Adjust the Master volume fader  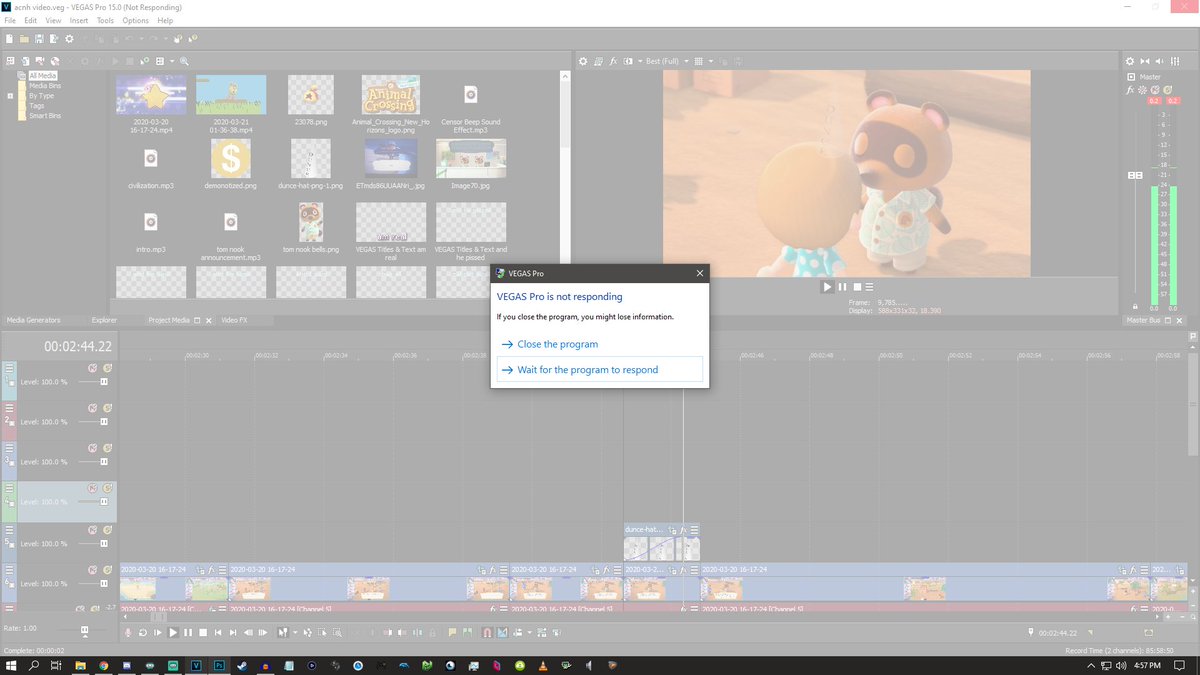[x=1134, y=175]
